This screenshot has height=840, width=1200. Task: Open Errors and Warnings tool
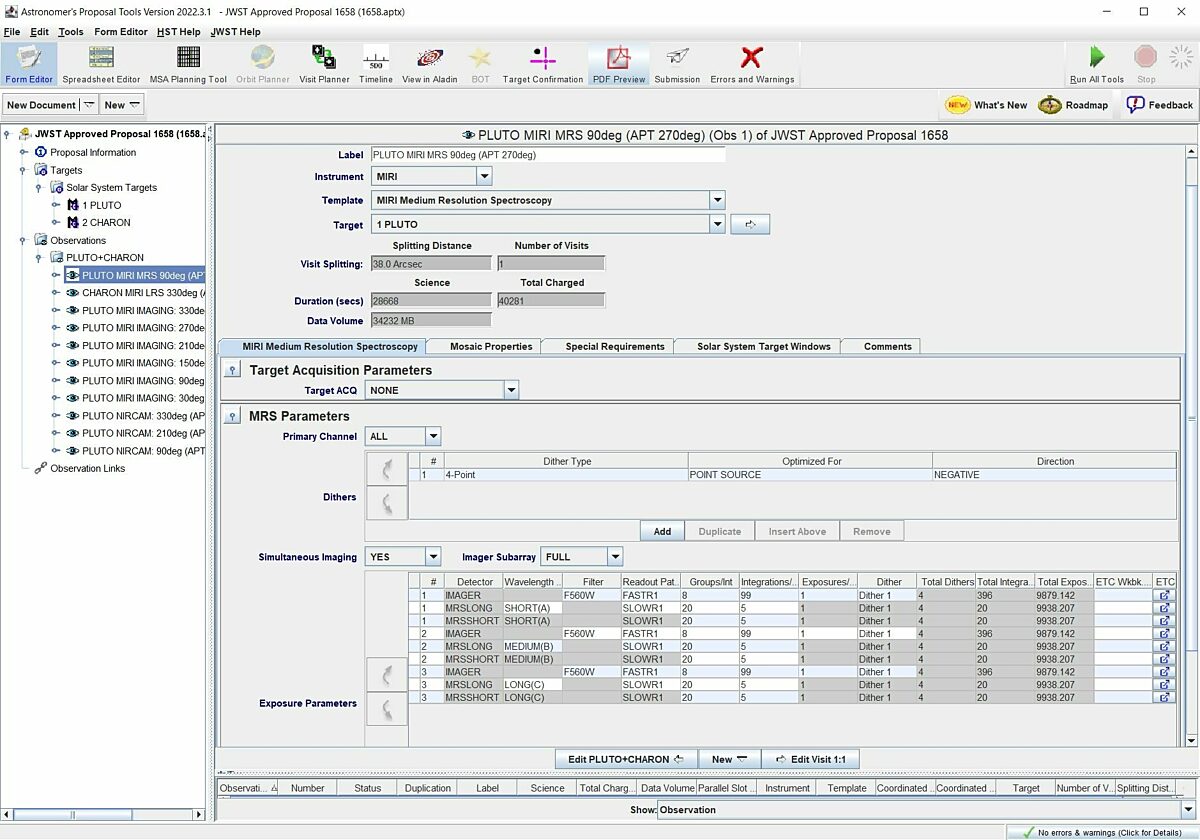[752, 64]
